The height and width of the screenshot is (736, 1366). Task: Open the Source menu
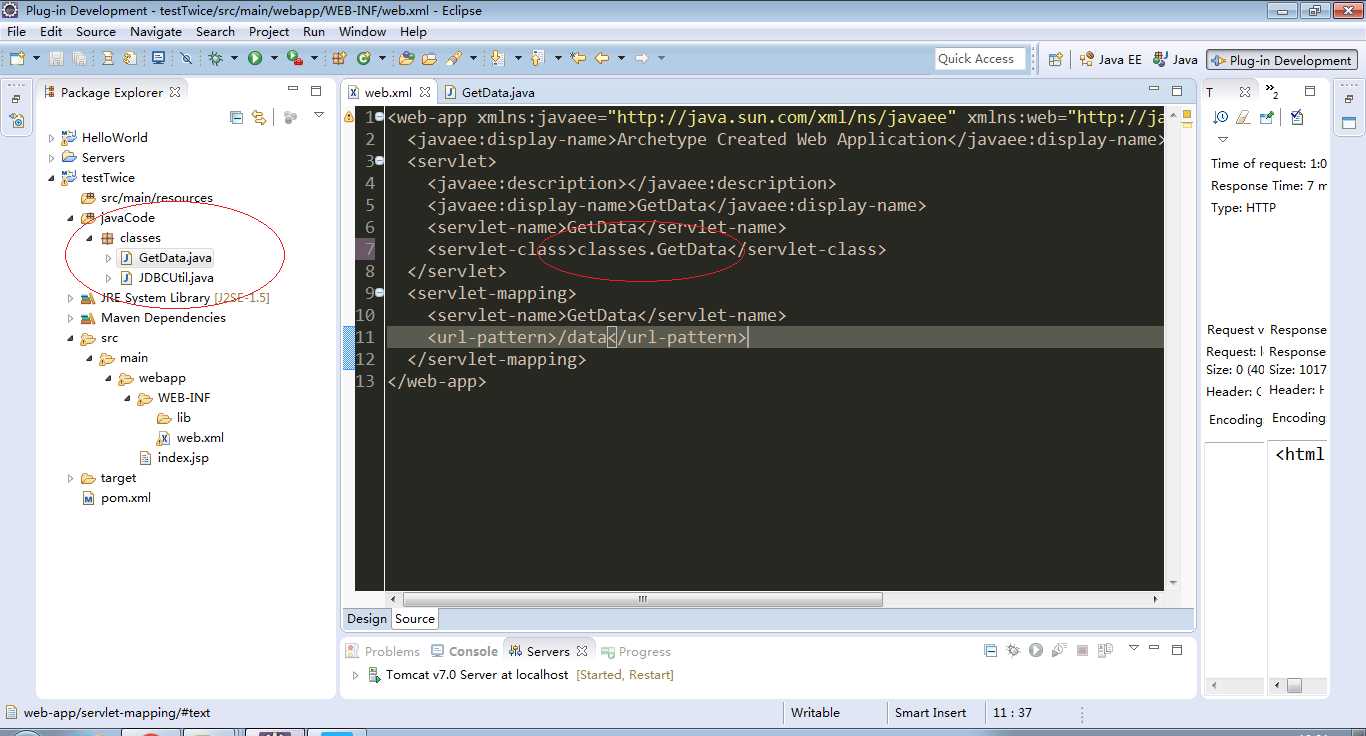tap(96, 32)
